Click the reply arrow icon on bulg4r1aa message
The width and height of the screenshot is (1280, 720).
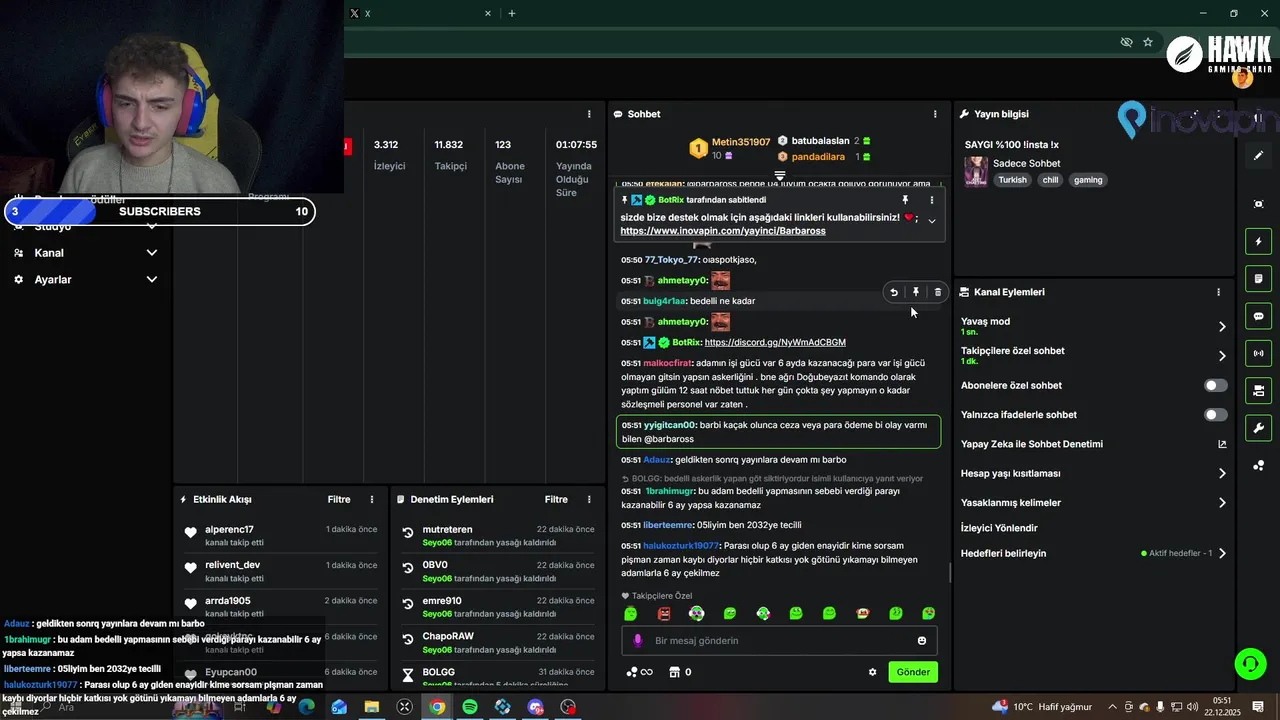coord(894,292)
